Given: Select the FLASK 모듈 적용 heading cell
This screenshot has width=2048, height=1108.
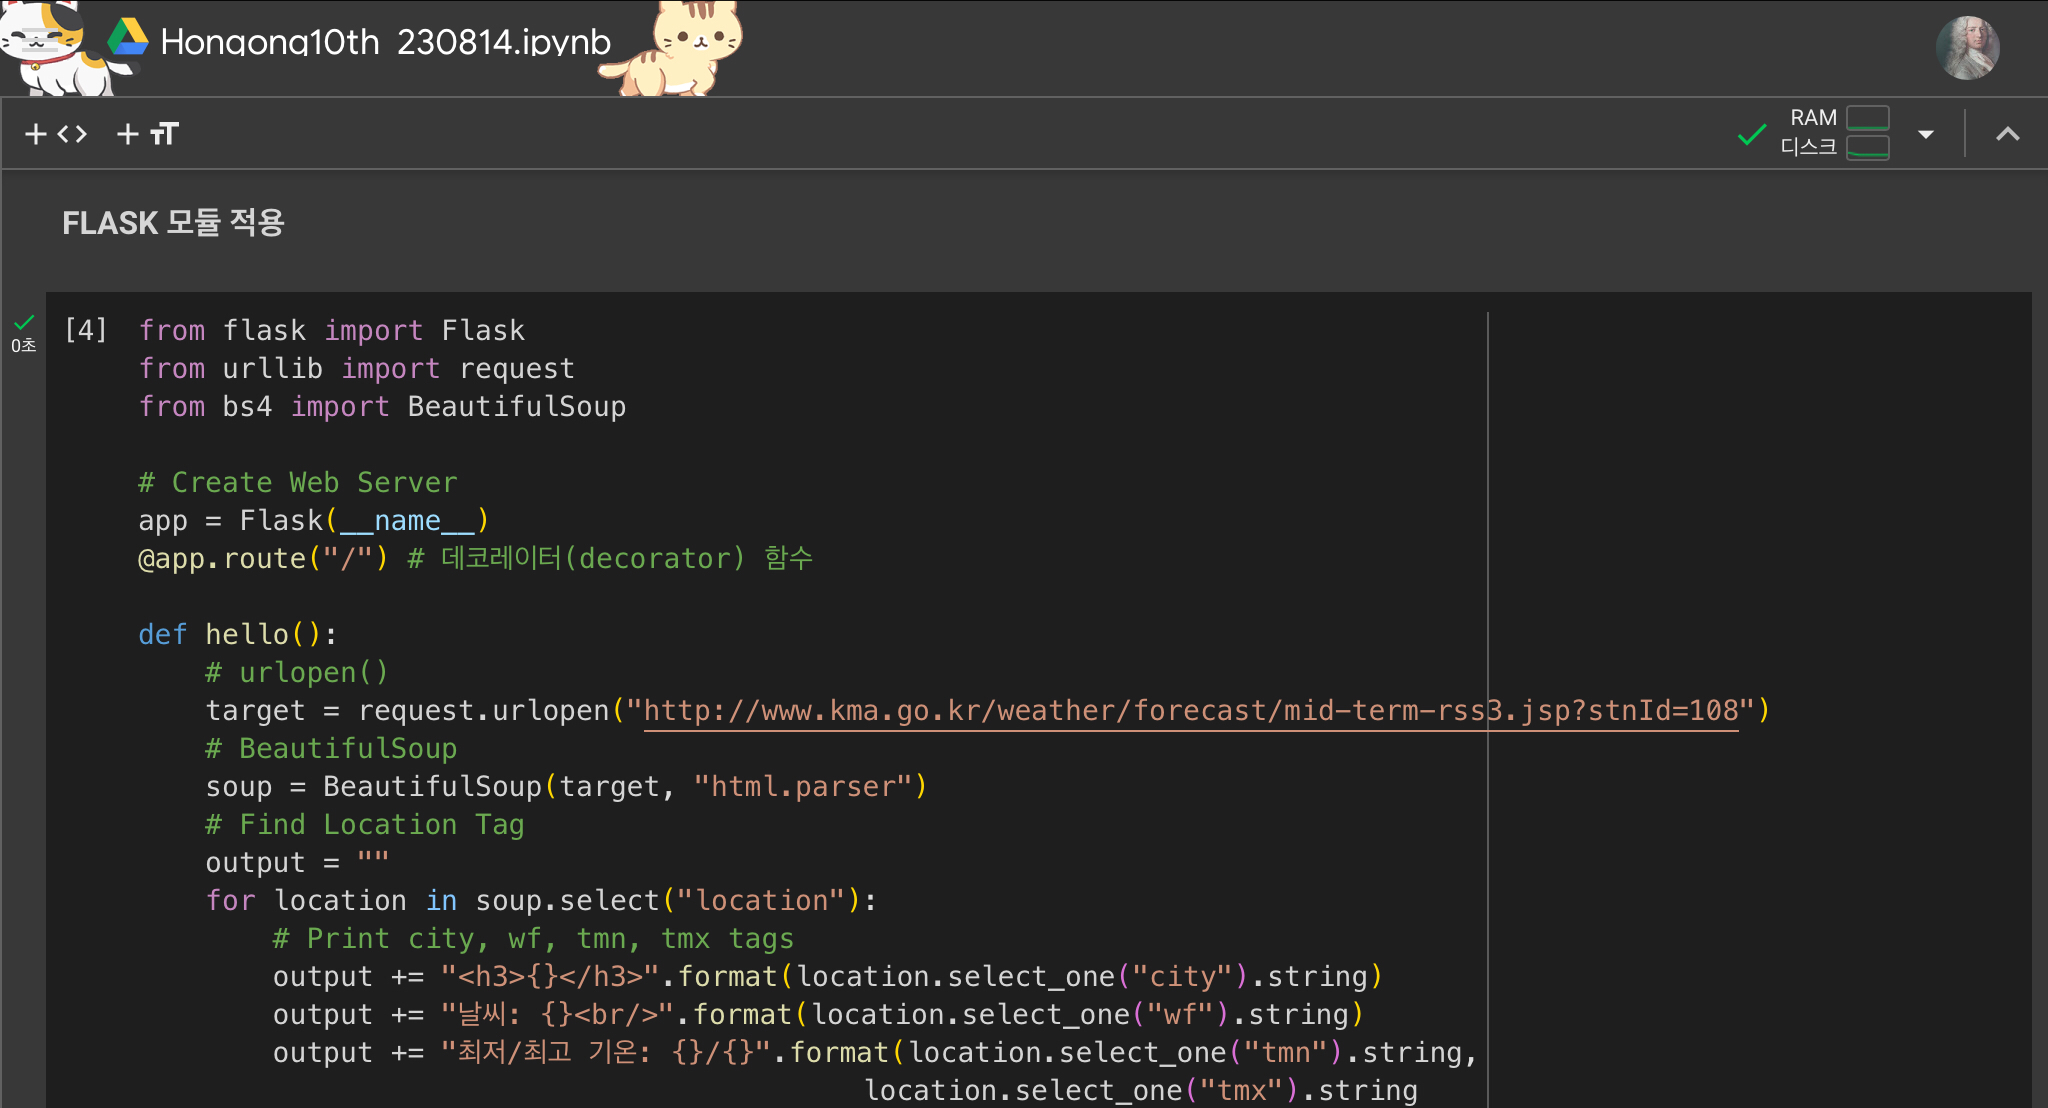Looking at the screenshot, I should (174, 222).
